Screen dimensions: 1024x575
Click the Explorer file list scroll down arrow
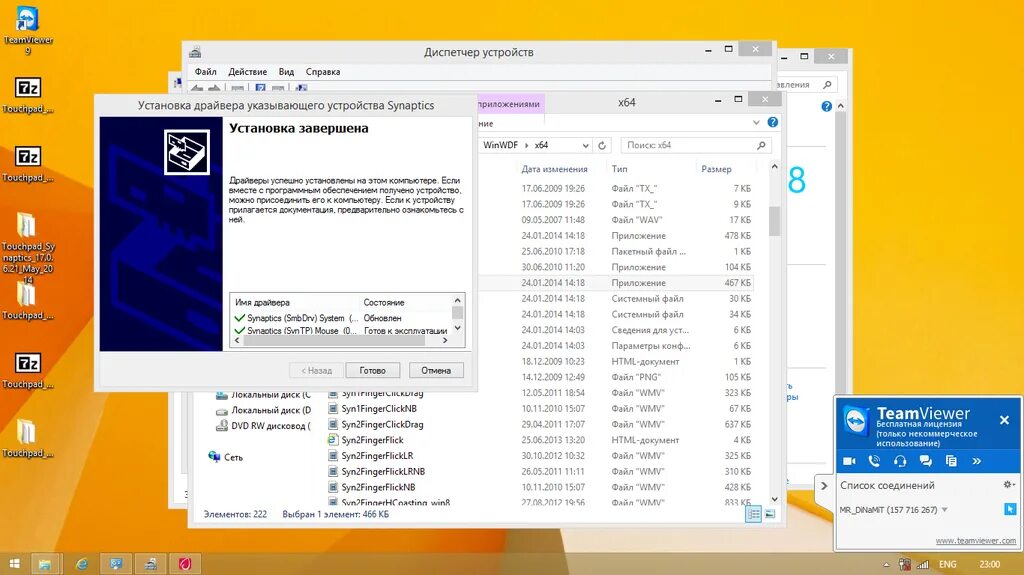point(775,499)
